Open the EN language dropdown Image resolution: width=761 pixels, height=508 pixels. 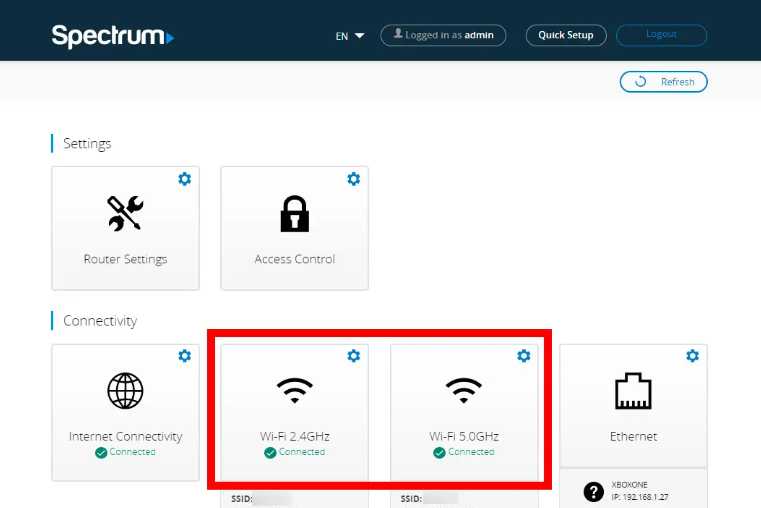(x=349, y=36)
